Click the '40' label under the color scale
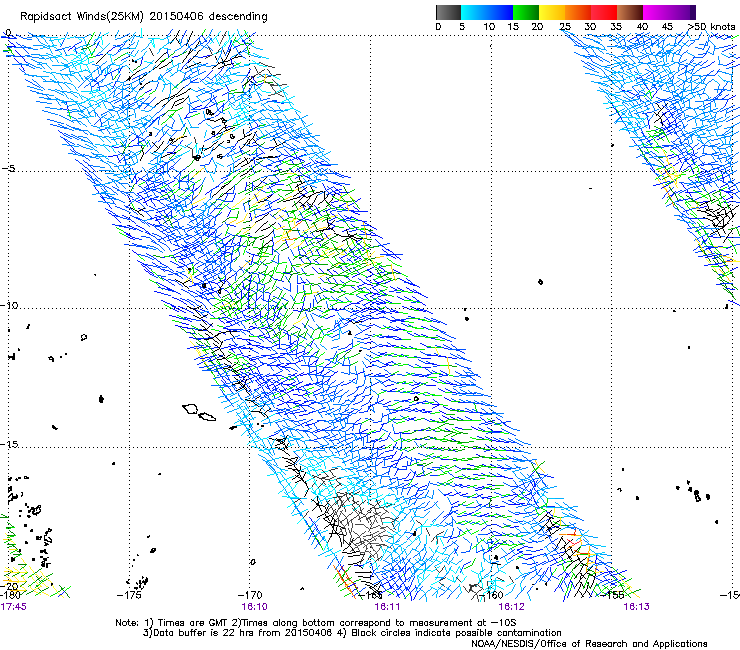 click(642, 27)
